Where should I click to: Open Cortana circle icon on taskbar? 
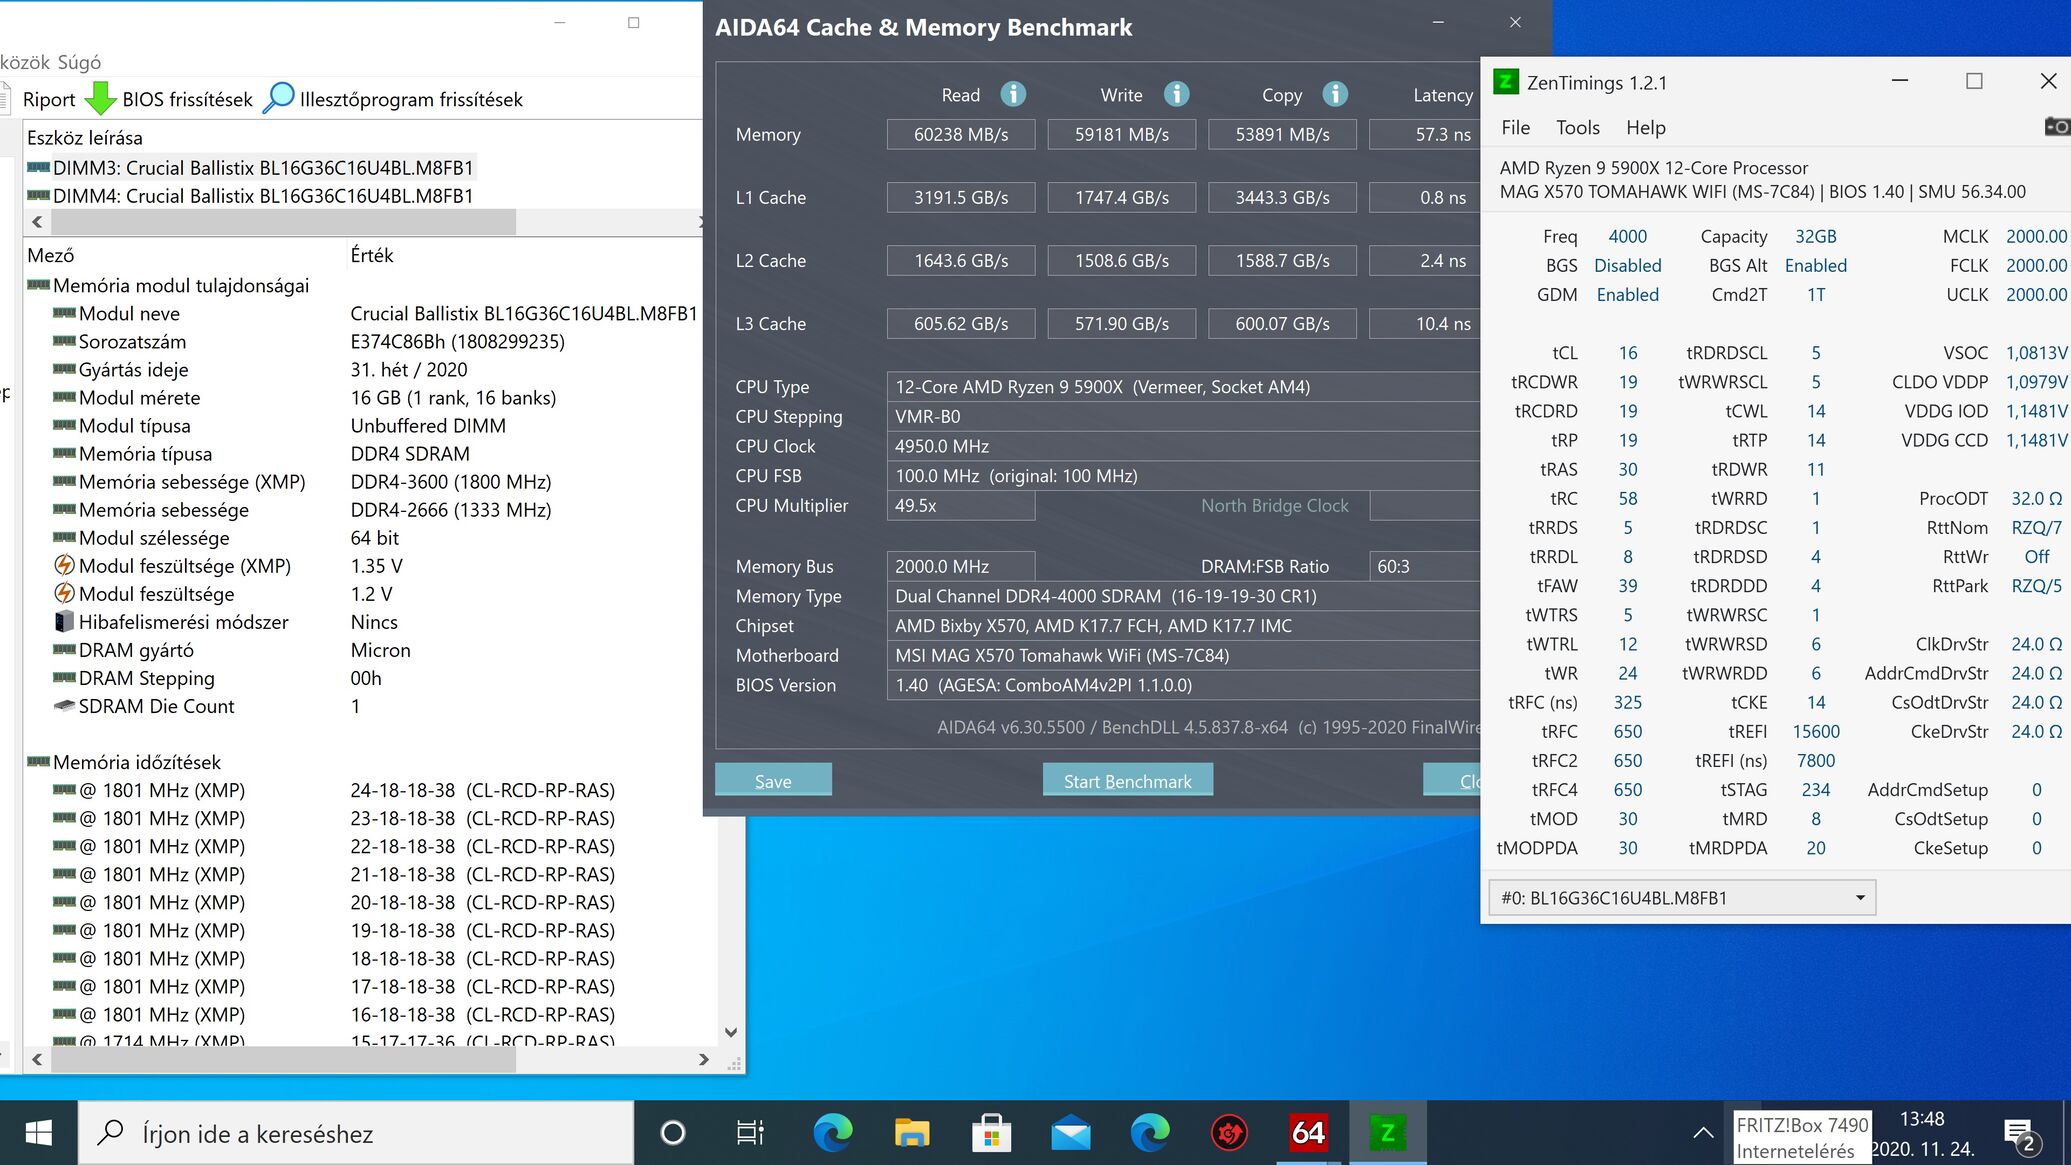click(673, 1133)
